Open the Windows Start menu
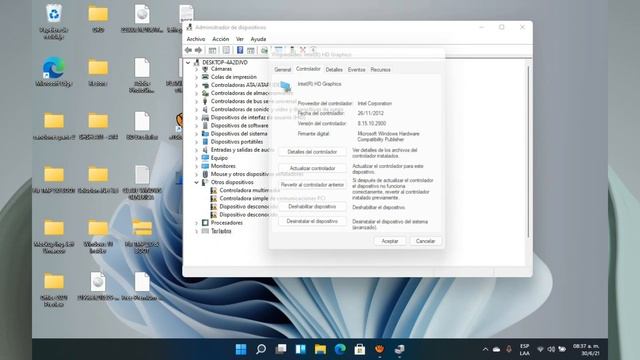 (x=241, y=349)
